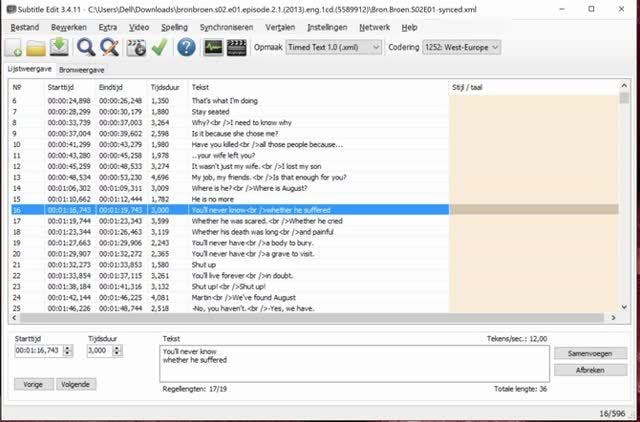
Task: Open the Spelling menu
Action: coord(174,27)
